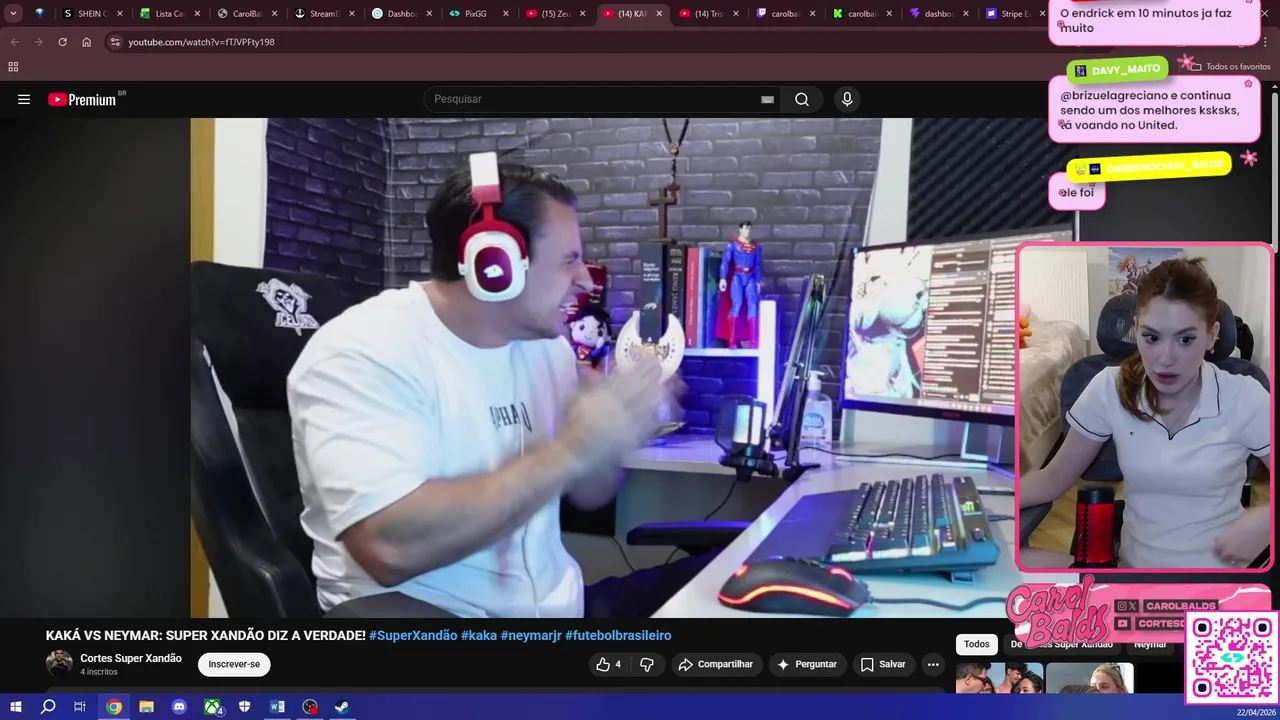Switch to the SHEIN tab

pos(92,14)
